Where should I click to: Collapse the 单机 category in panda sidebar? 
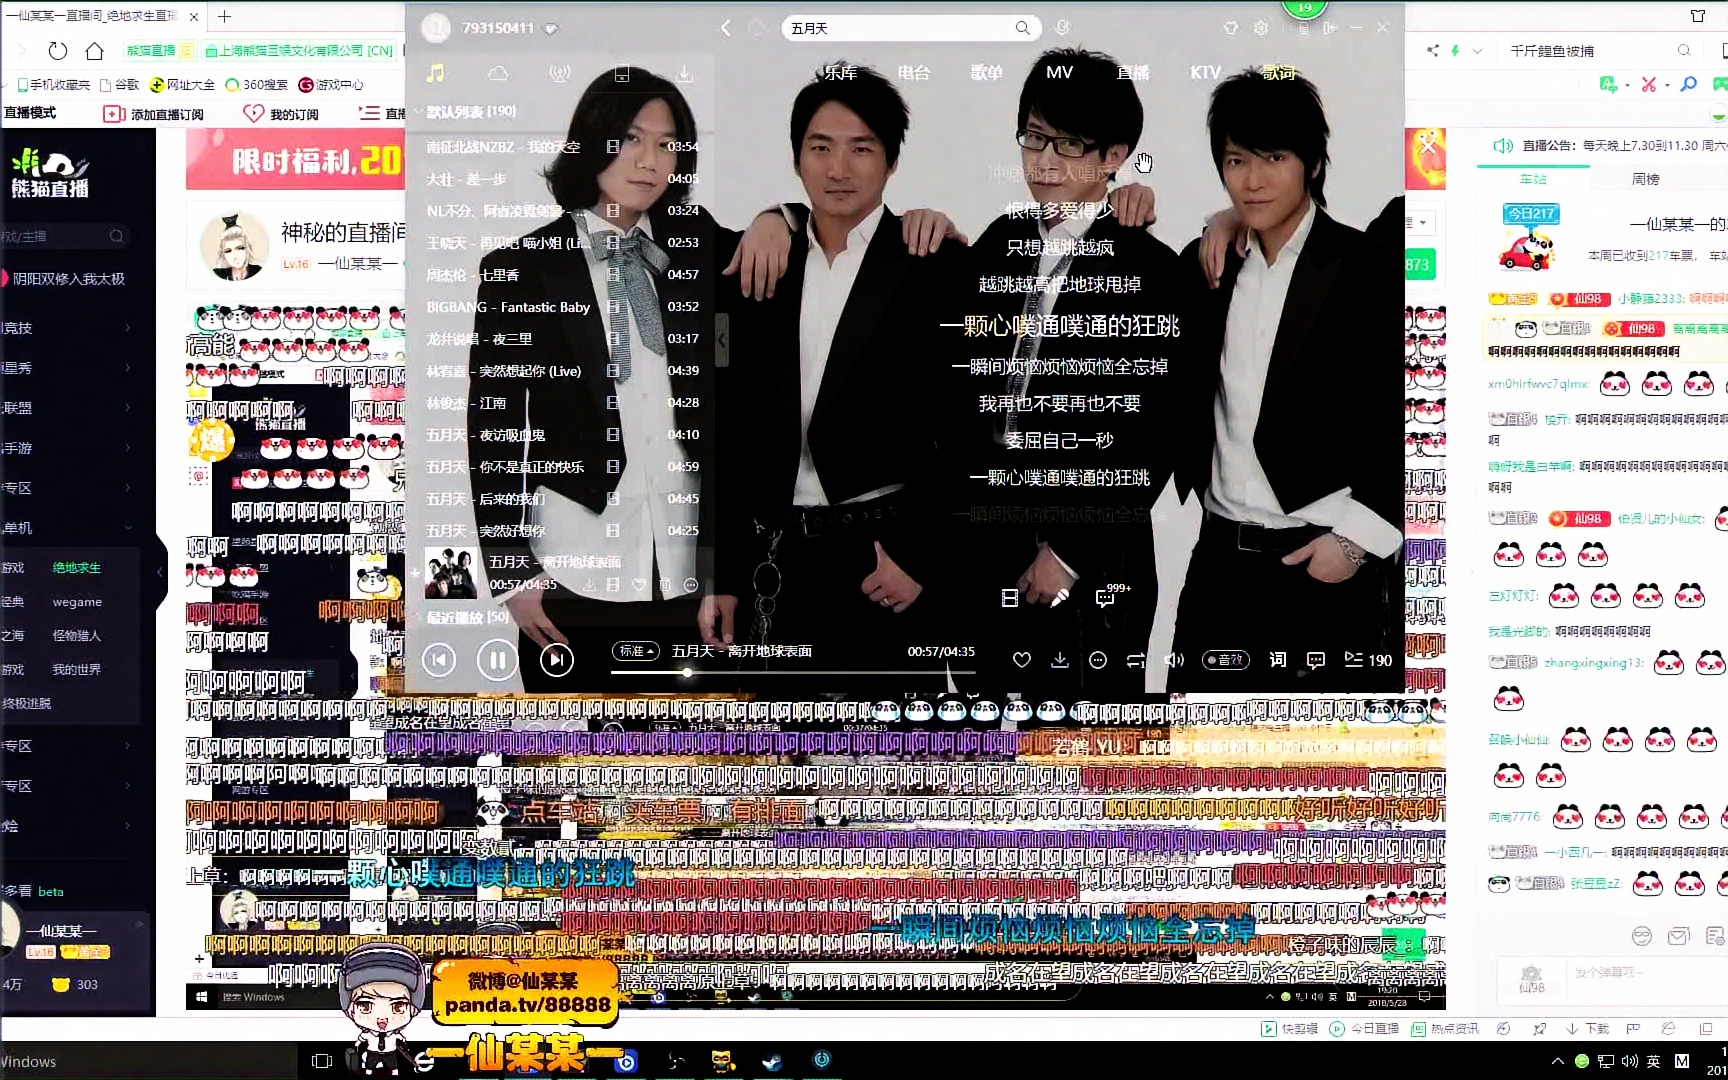pyautogui.click(x=66, y=527)
